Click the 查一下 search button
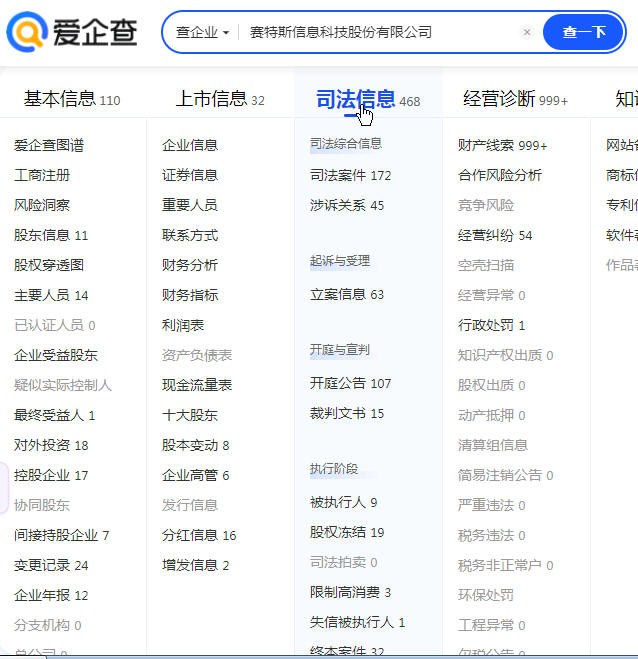Image resolution: width=638 pixels, height=659 pixels. (x=583, y=32)
